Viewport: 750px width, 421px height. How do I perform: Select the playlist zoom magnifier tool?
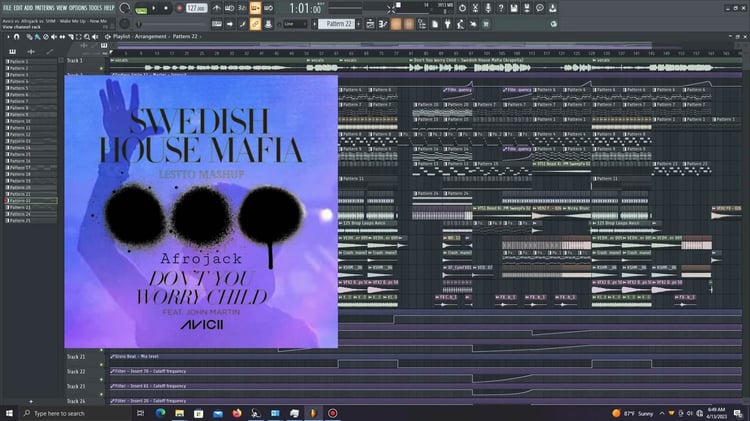87,36
